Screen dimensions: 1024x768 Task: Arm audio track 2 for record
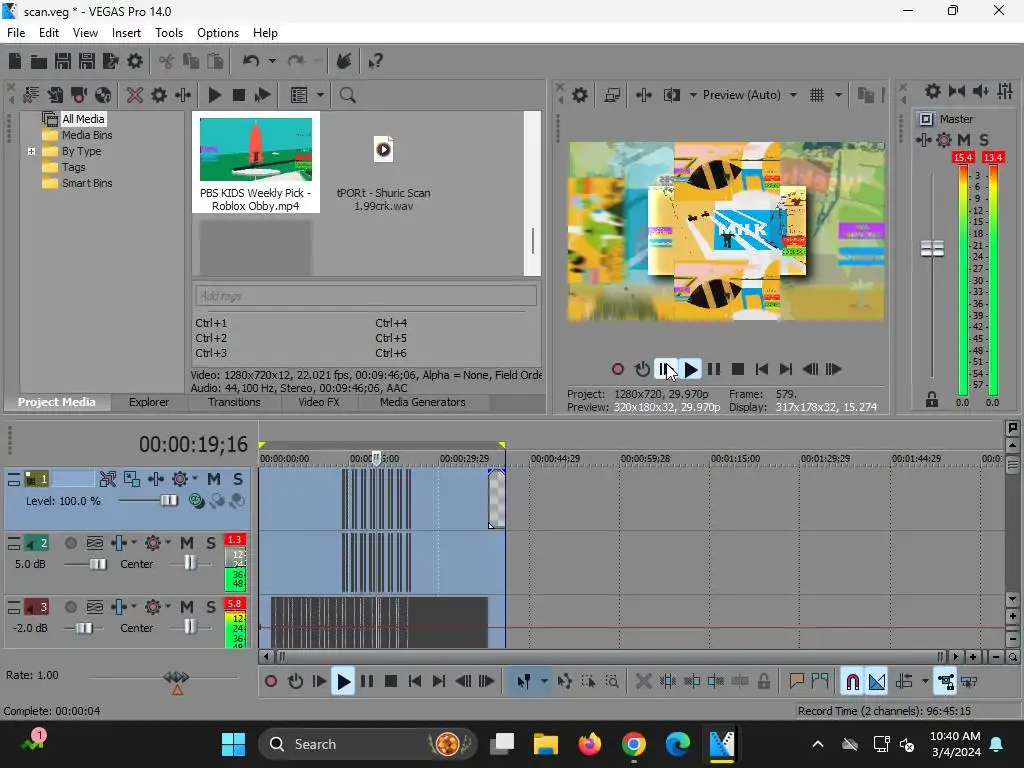71,543
